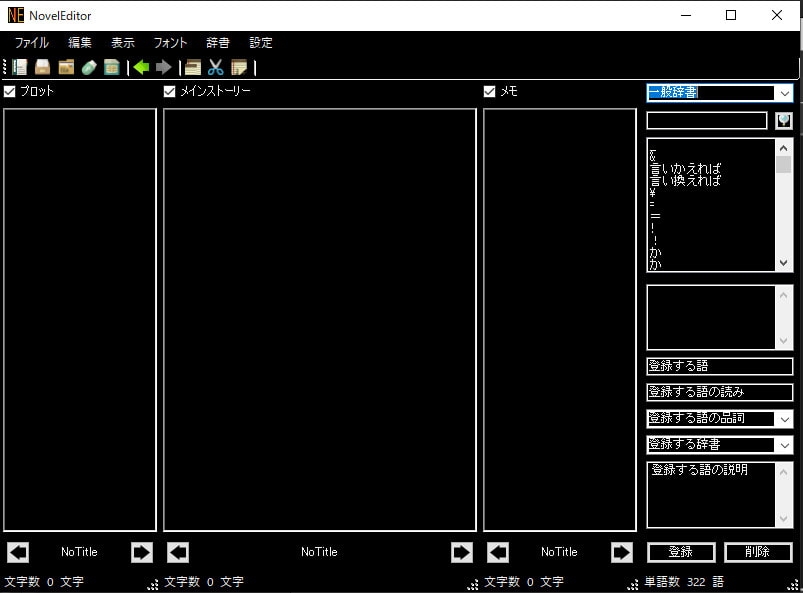Open the 辞書 menu
Image resolution: width=803 pixels, height=593 pixels.
tap(217, 43)
